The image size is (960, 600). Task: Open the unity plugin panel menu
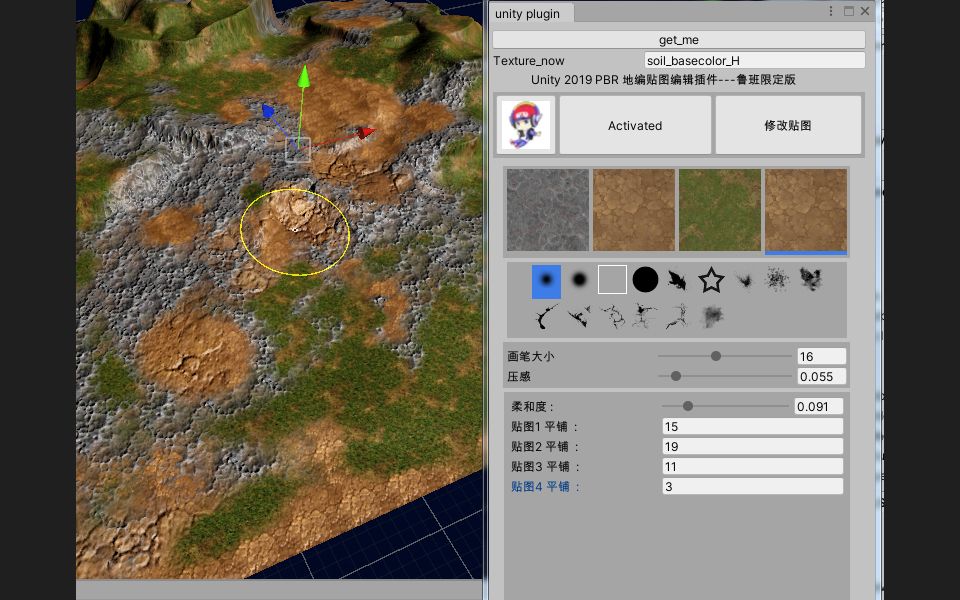832,12
